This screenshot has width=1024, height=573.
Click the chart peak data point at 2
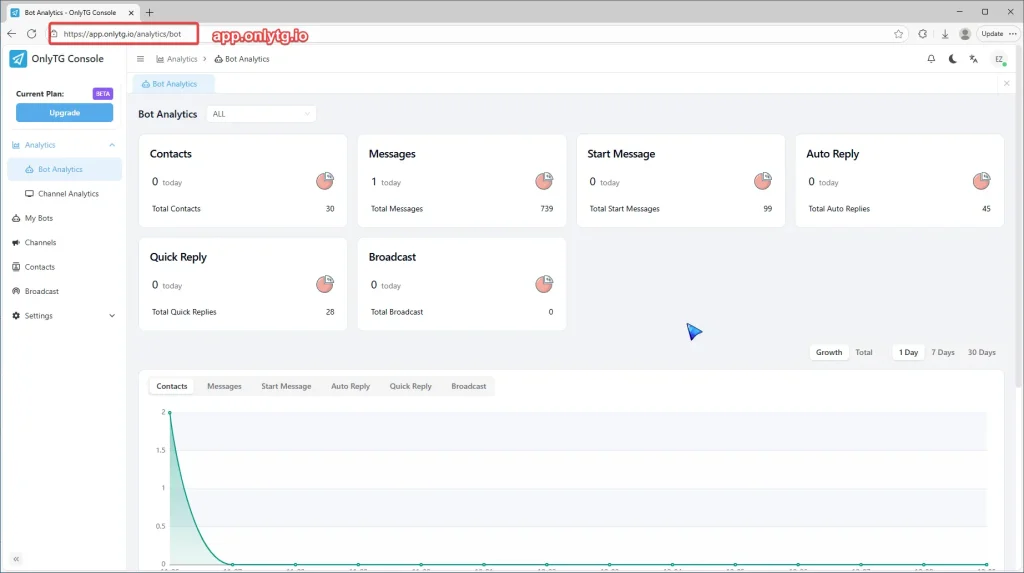tap(170, 412)
